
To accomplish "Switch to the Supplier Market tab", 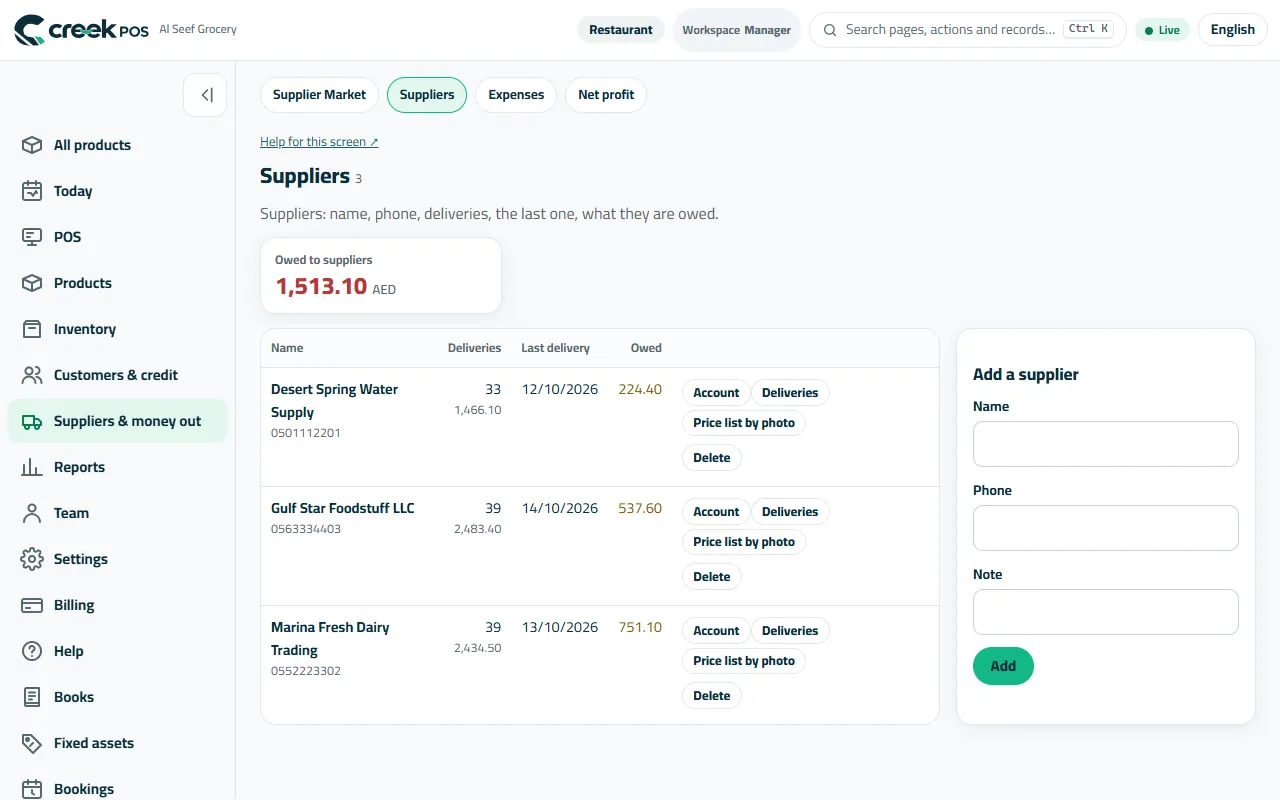I will [x=319, y=95].
